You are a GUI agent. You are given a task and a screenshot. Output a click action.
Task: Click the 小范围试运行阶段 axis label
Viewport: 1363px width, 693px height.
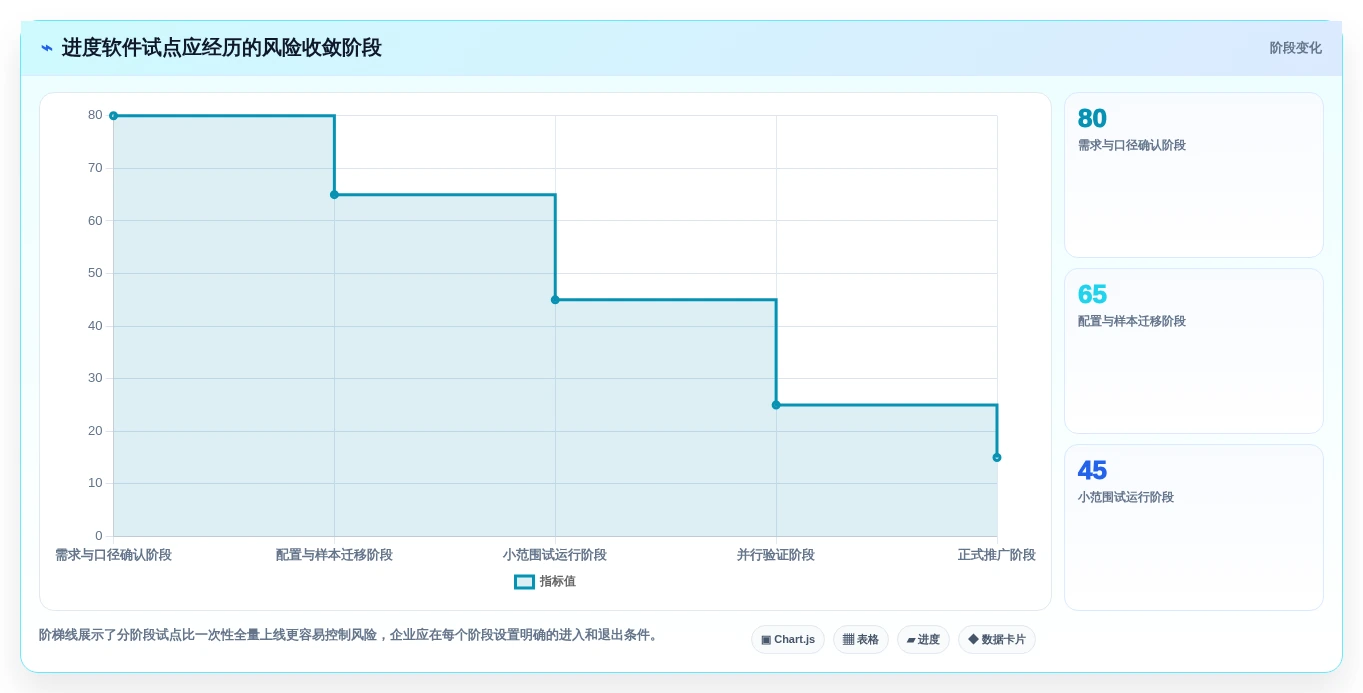[555, 555]
